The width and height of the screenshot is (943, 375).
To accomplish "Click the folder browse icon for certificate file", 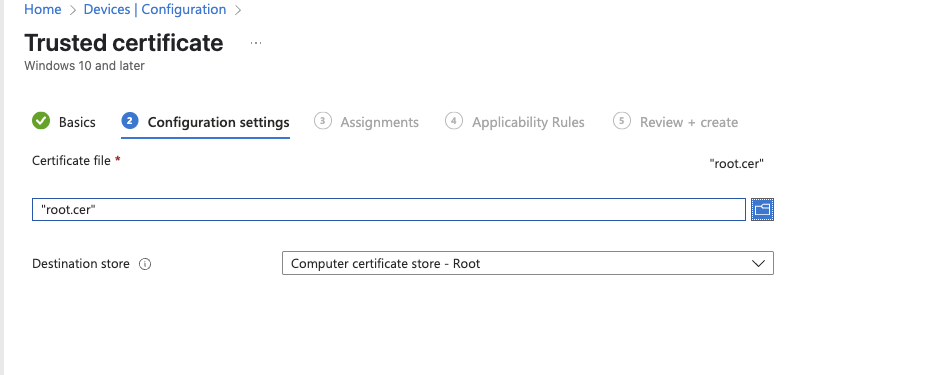I will 762,209.
